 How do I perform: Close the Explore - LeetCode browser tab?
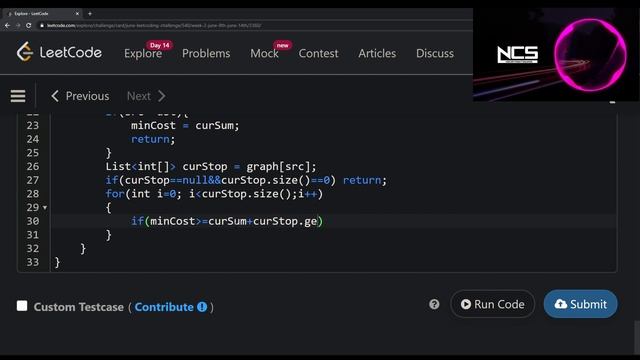[x=77, y=13]
